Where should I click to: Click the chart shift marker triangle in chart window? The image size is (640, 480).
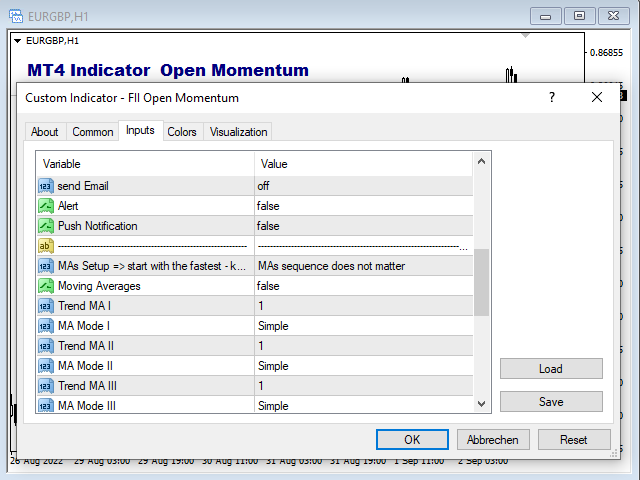pyautogui.click(x=525, y=36)
